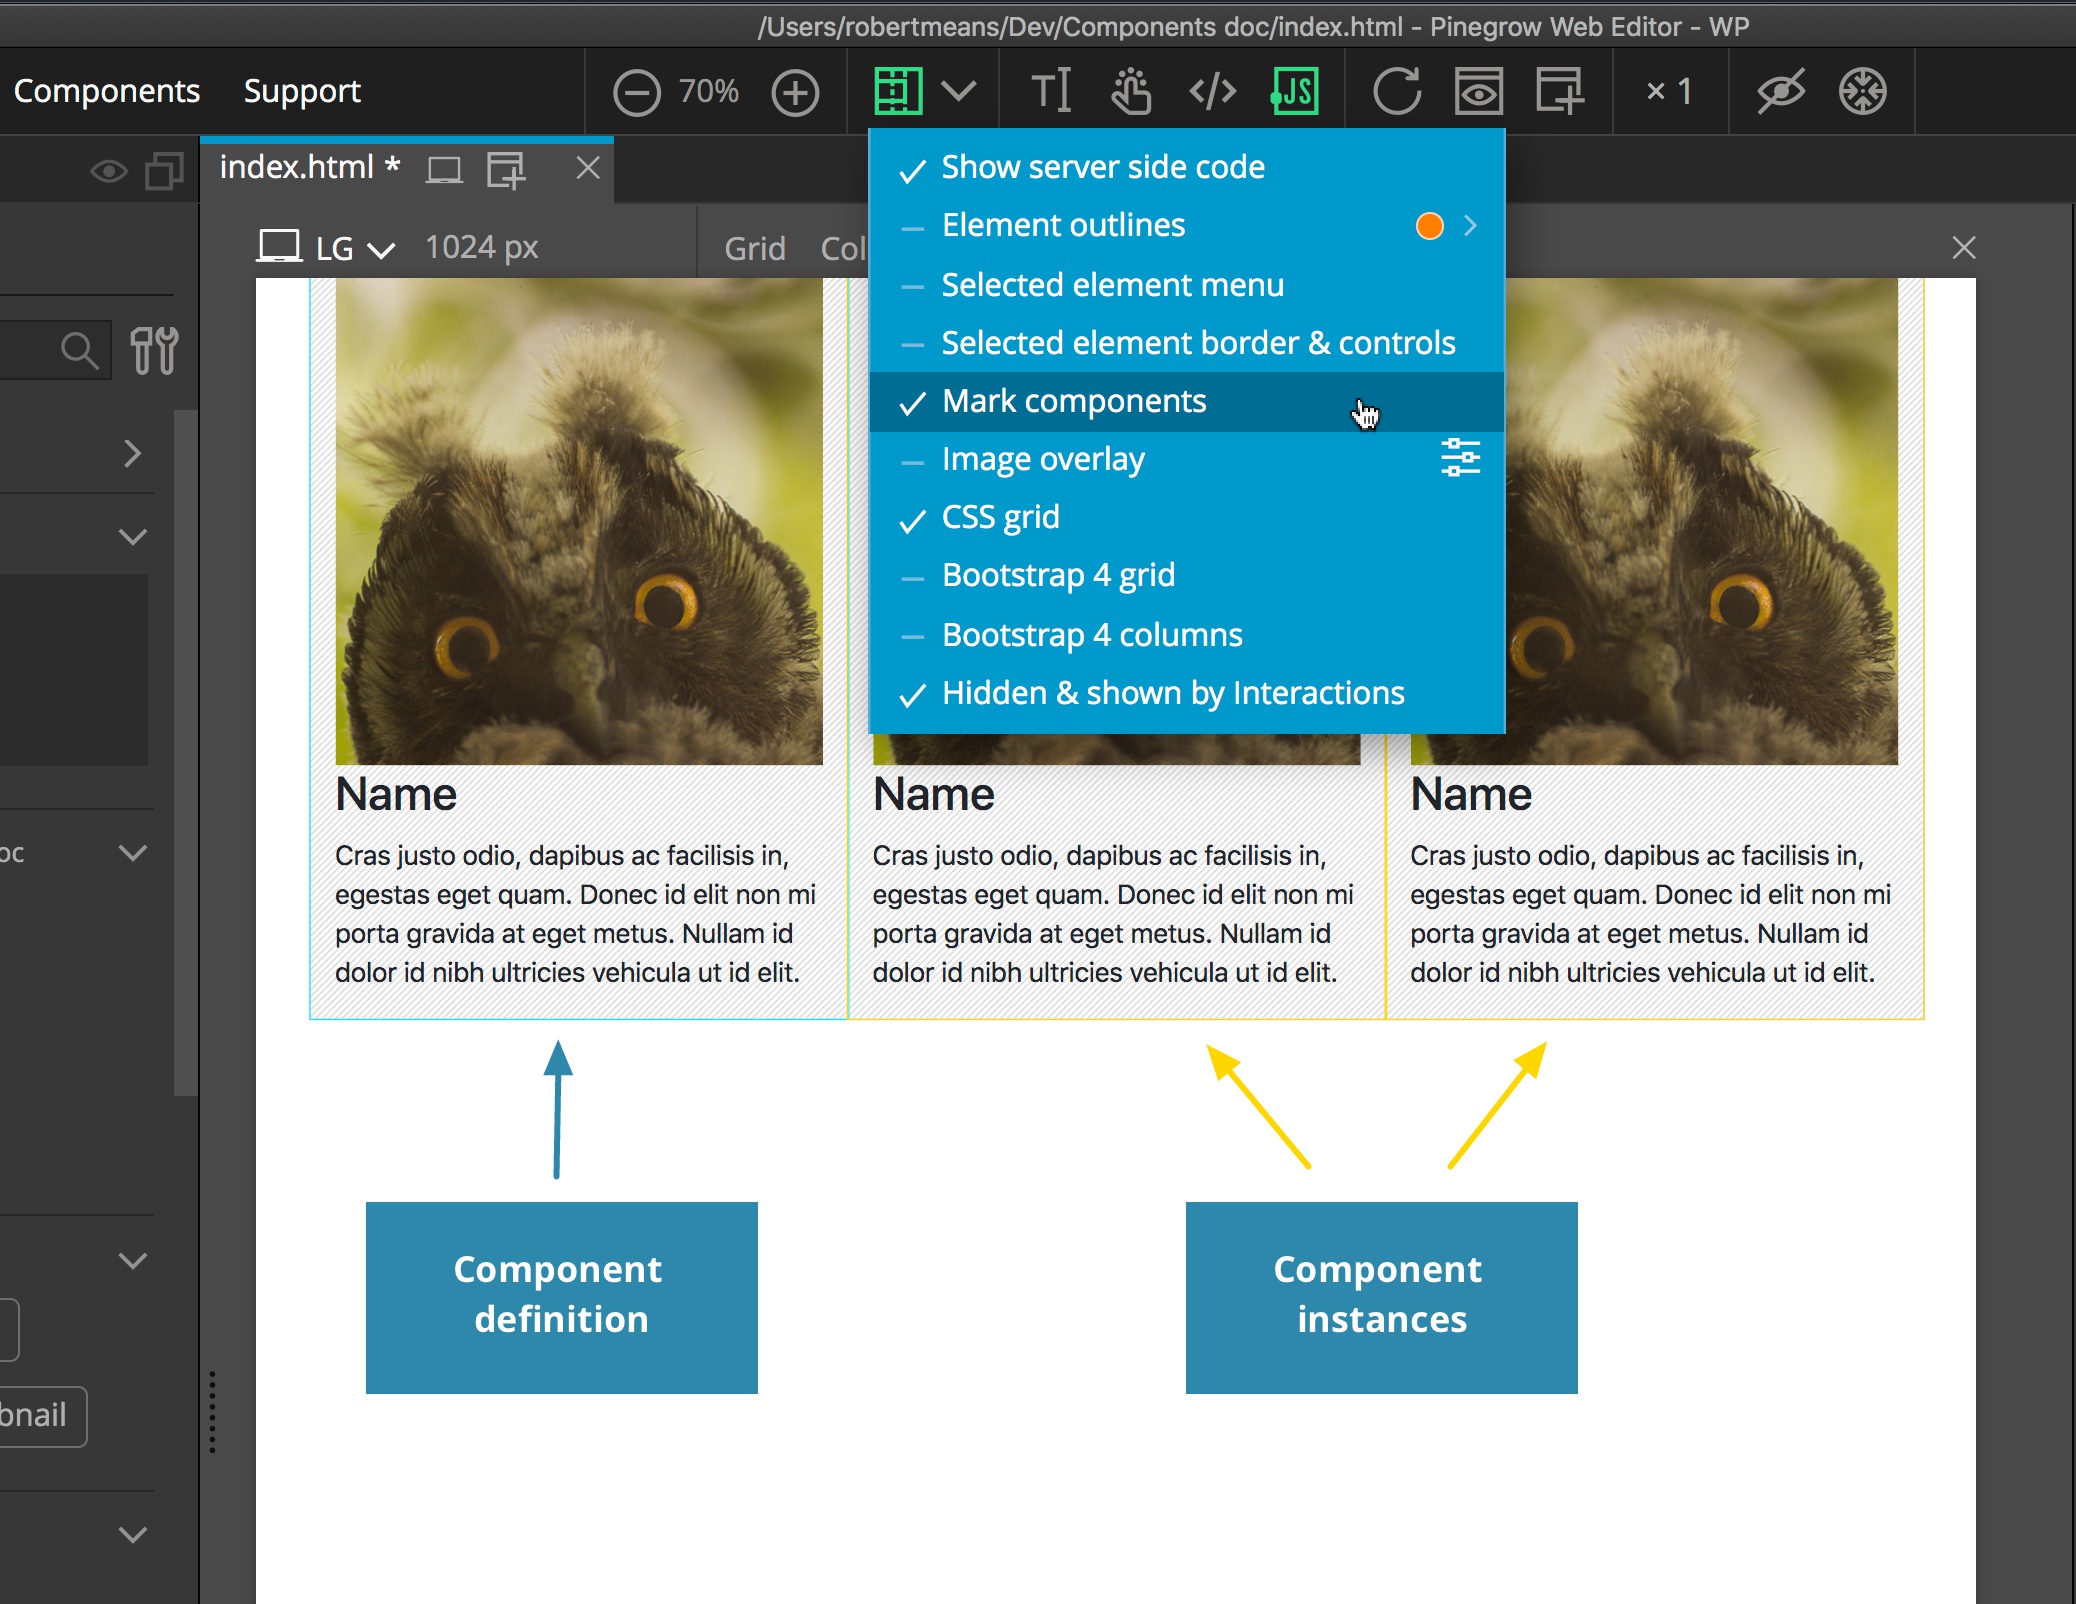The image size is (2076, 1604).
Task: Click the duplicate panels icon left of tabs
Action: click(x=165, y=171)
